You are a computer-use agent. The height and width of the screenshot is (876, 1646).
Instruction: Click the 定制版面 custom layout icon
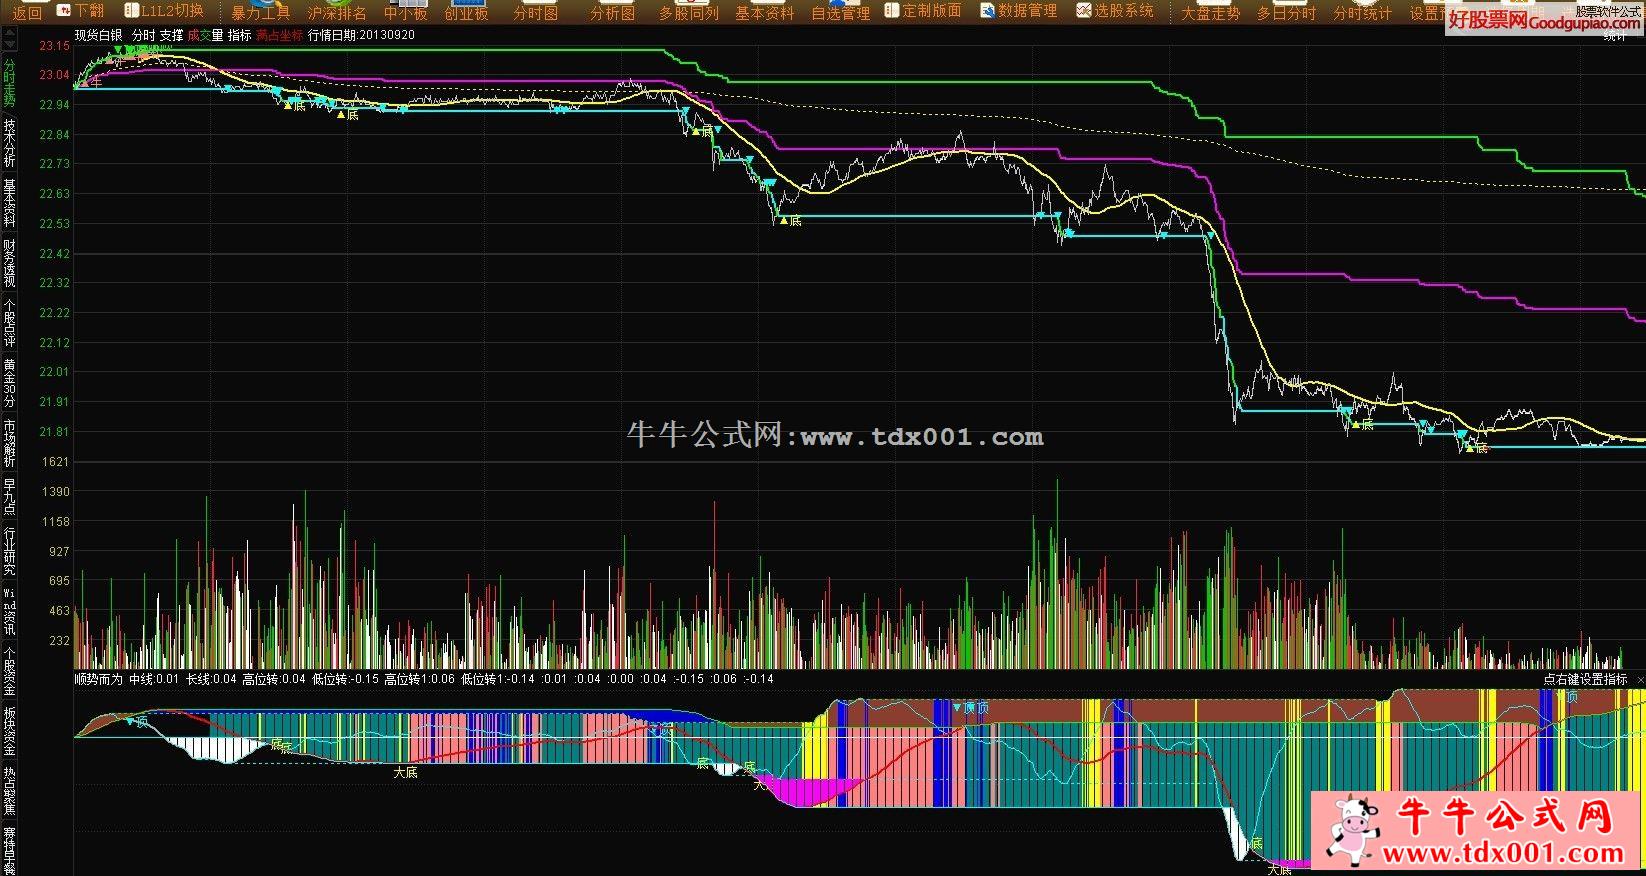(x=923, y=11)
